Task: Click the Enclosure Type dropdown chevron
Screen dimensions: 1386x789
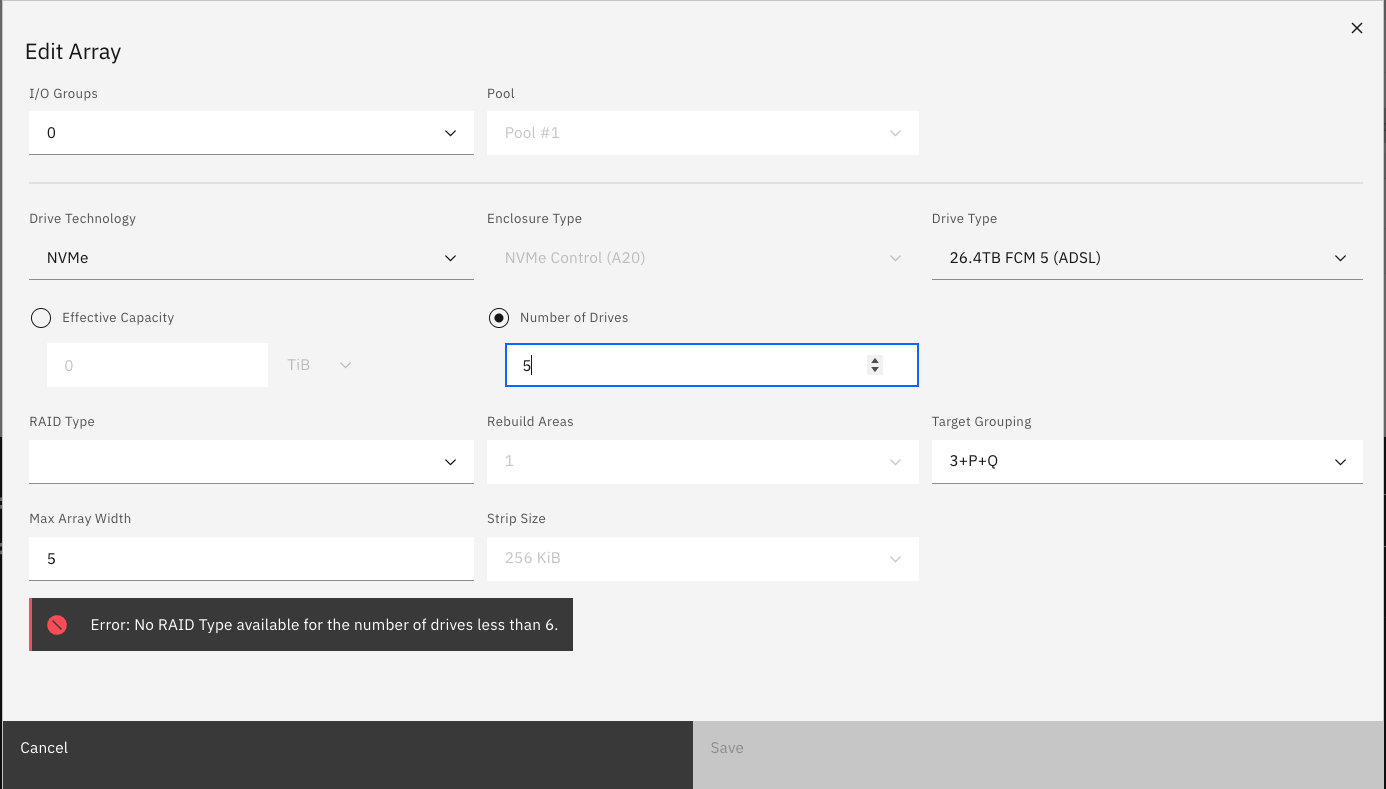Action: [895, 258]
